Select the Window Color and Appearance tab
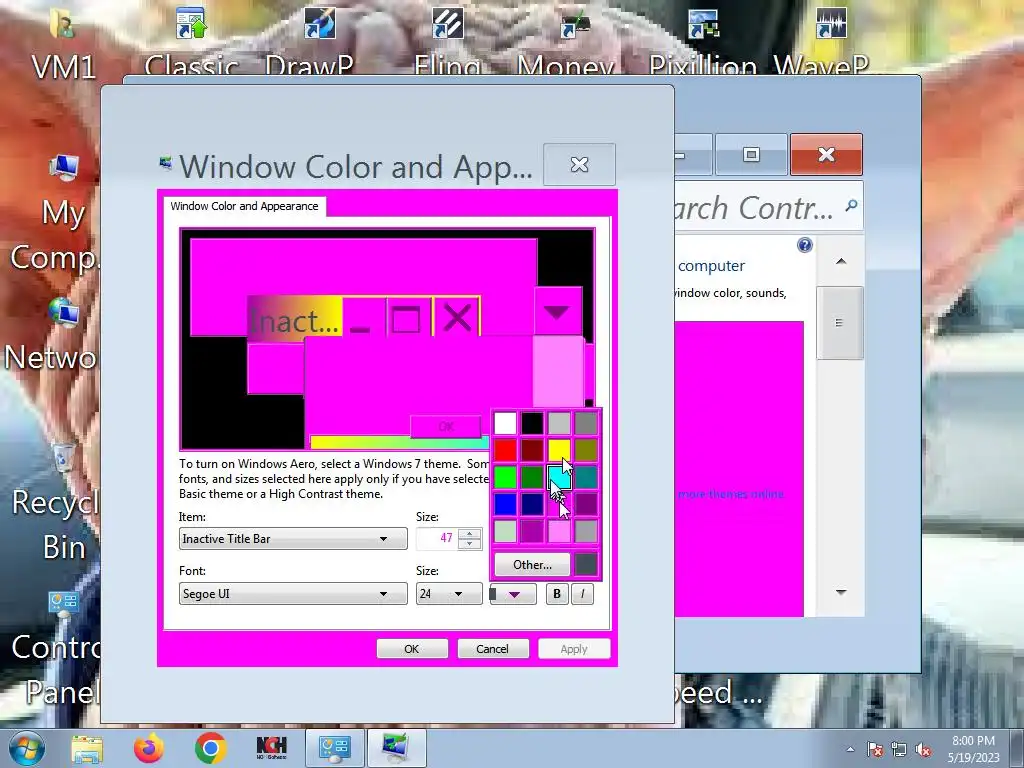This screenshot has height=768, width=1024. 244,206
